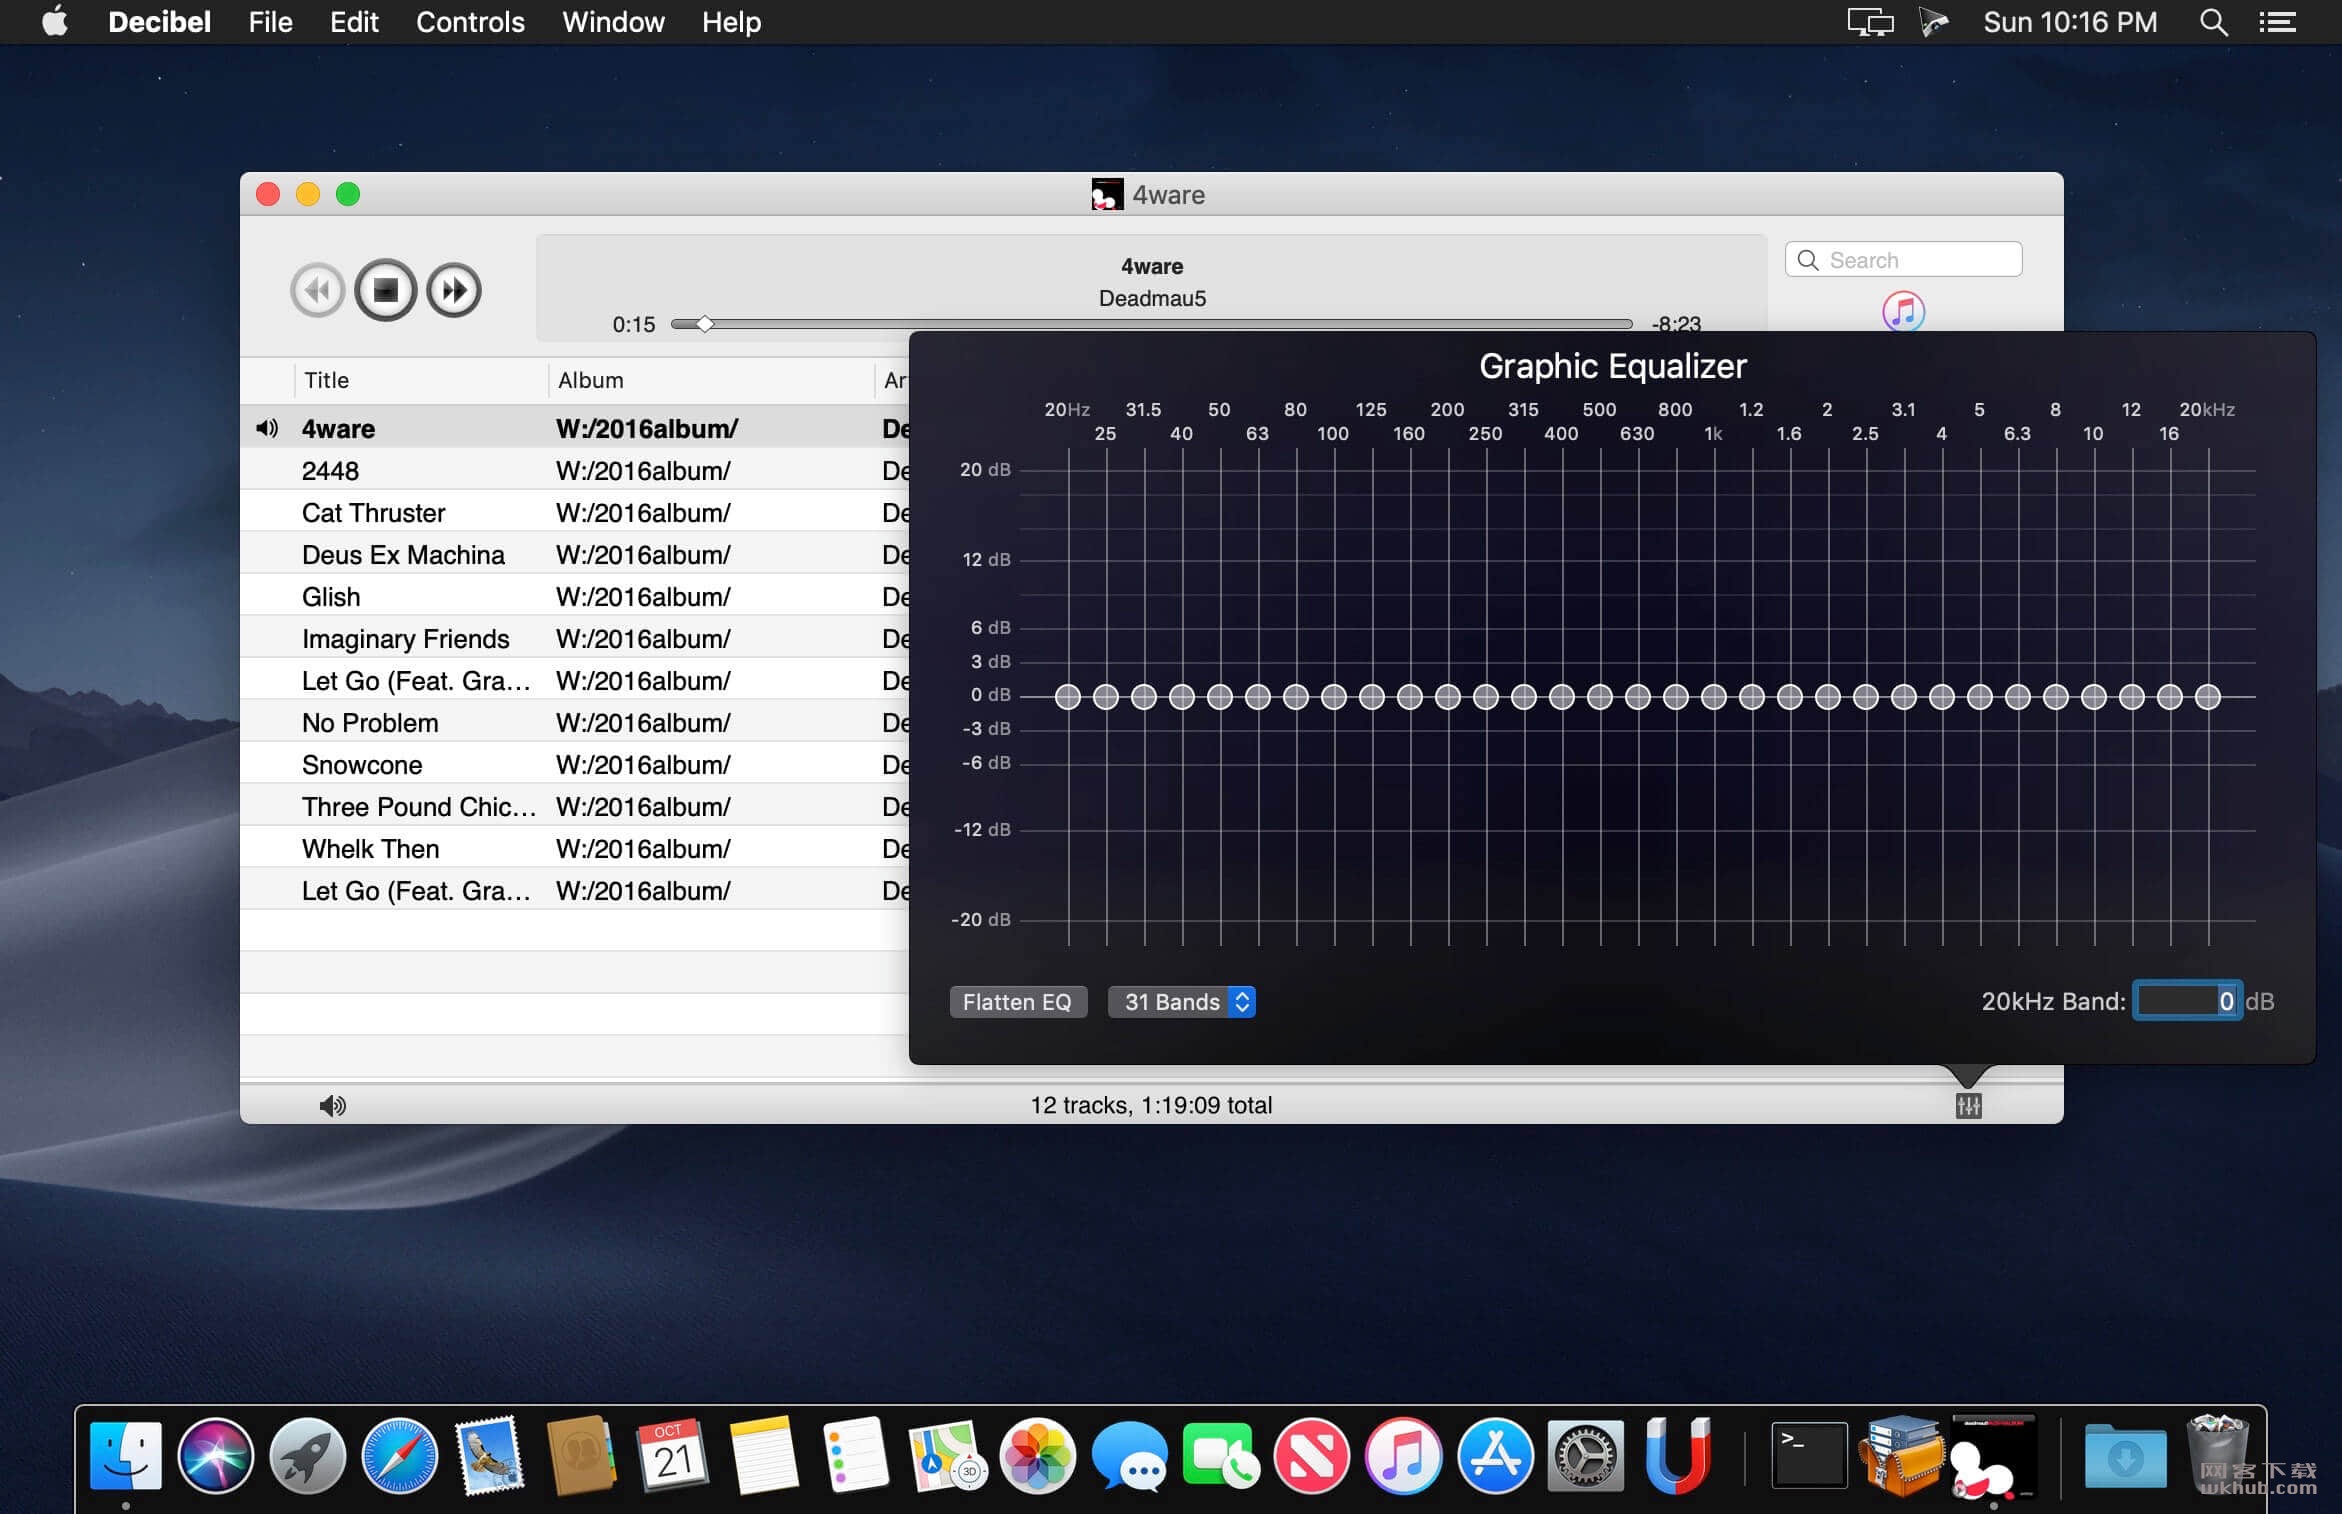Open Maps icon in Dock
This screenshot has height=1514, width=2342.
coord(946,1455)
